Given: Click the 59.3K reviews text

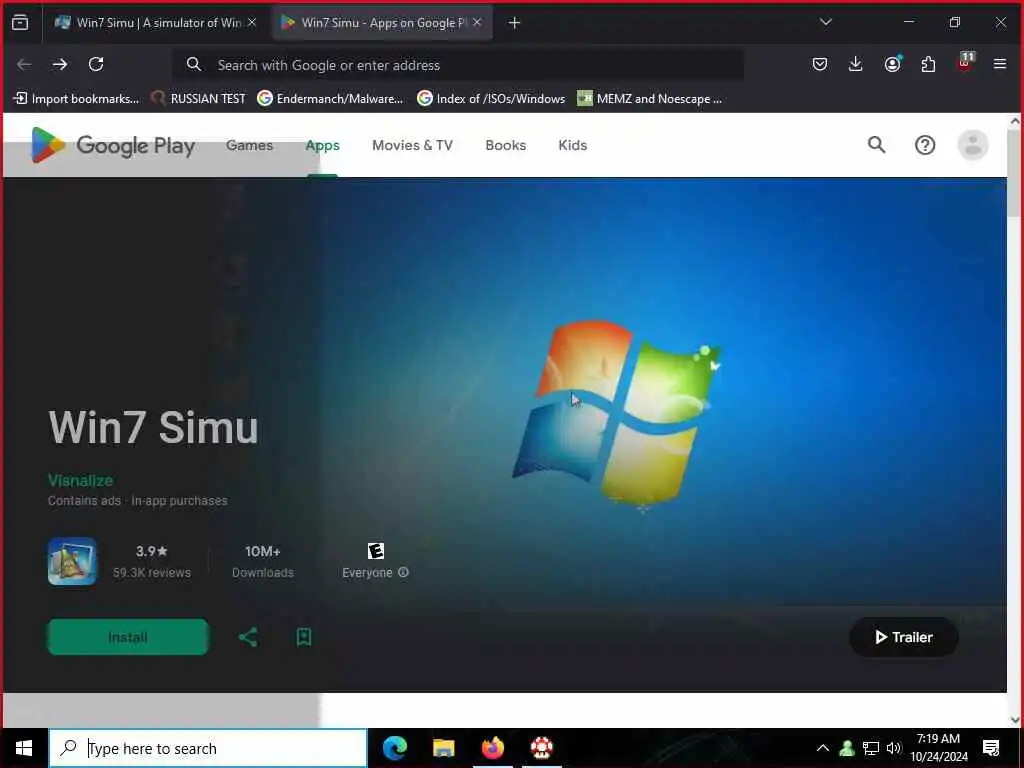Looking at the screenshot, I should pyautogui.click(x=152, y=572).
